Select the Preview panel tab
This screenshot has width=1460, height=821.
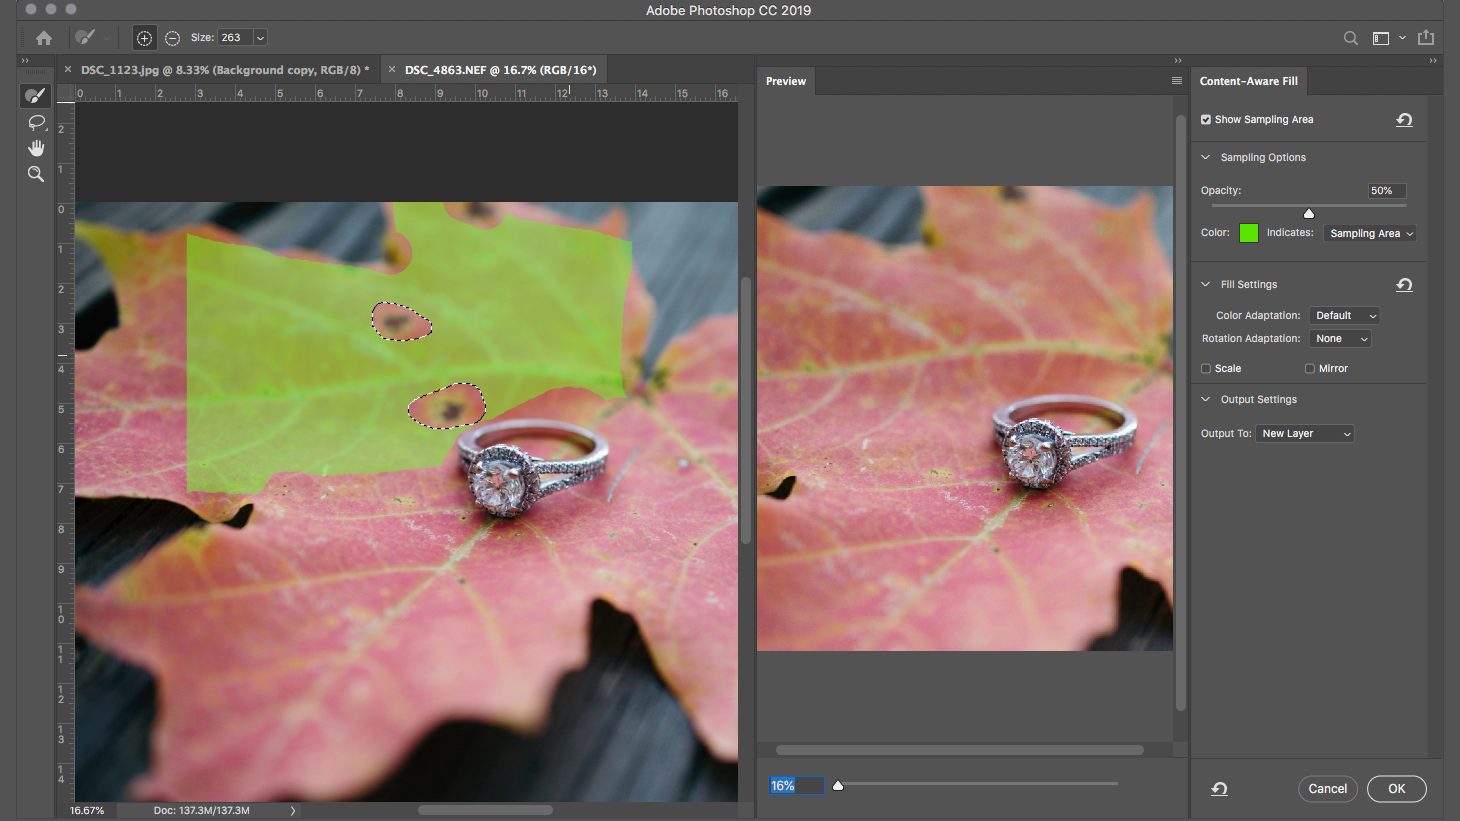pyautogui.click(x=786, y=81)
